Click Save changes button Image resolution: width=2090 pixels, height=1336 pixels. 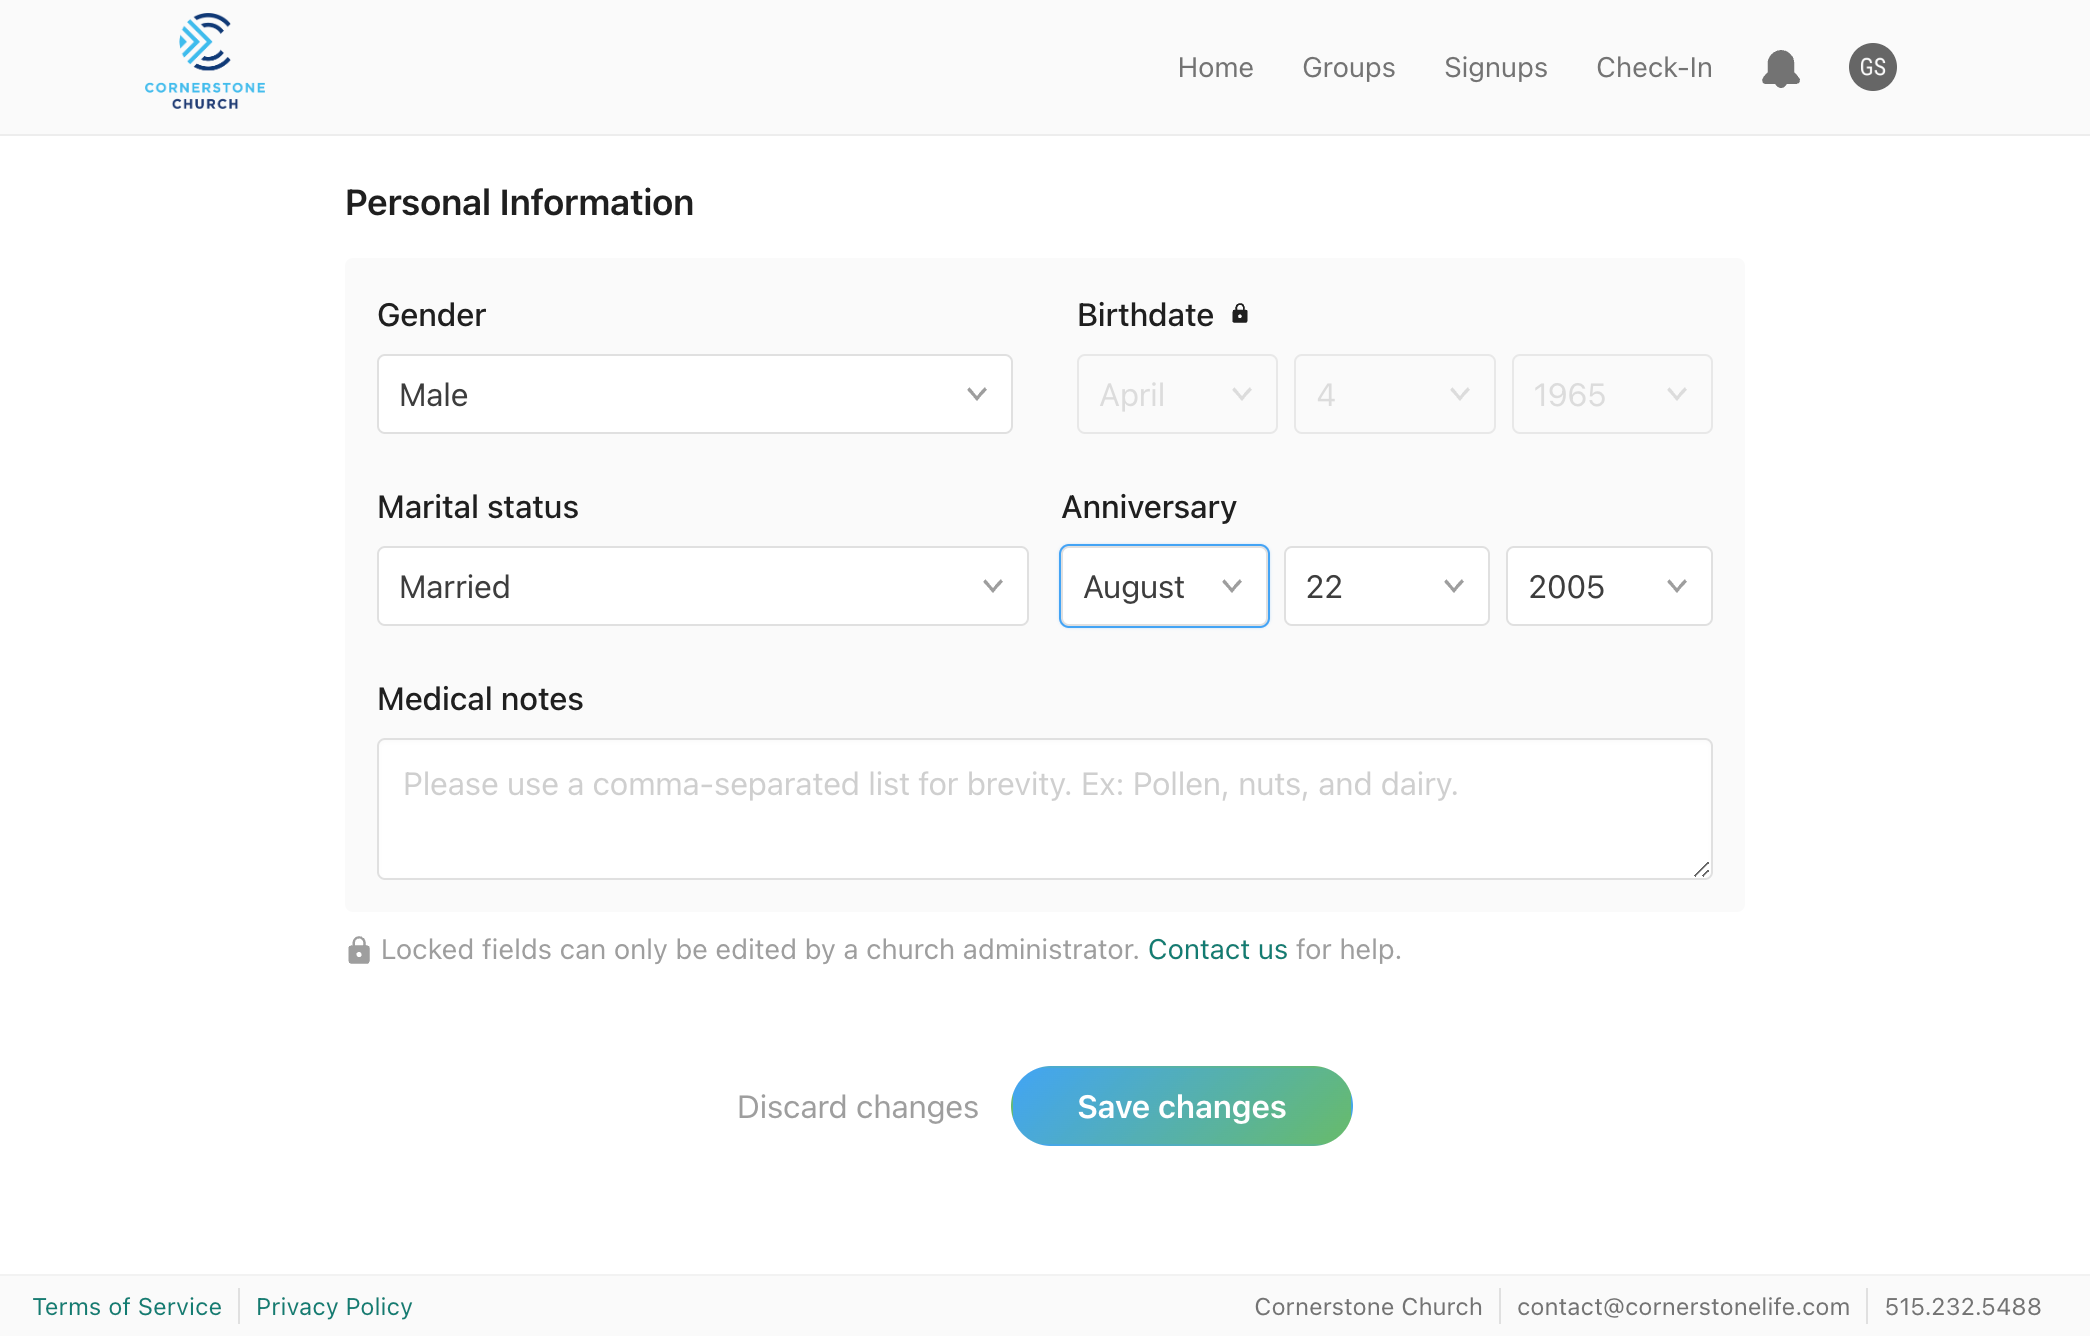[x=1182, y=1106]
